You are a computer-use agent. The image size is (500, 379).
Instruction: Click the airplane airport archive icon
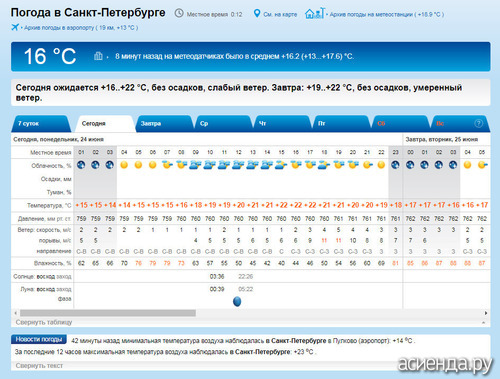pyautogui.click(x=15, y=27)
